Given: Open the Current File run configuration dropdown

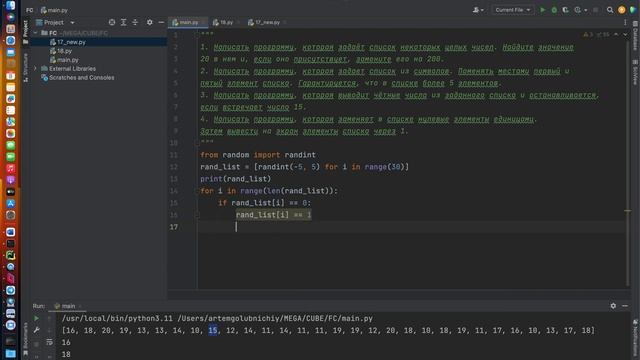Looking at the screenshot, I should coord(513,10).
